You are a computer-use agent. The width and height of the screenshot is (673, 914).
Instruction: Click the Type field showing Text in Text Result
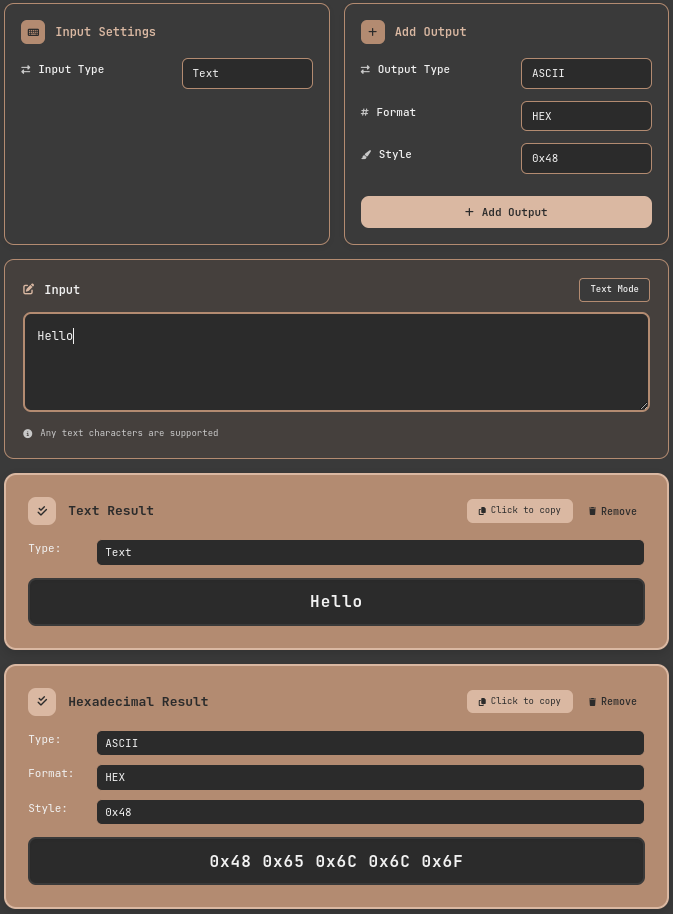pyautogui.click(x=370, y=553)
